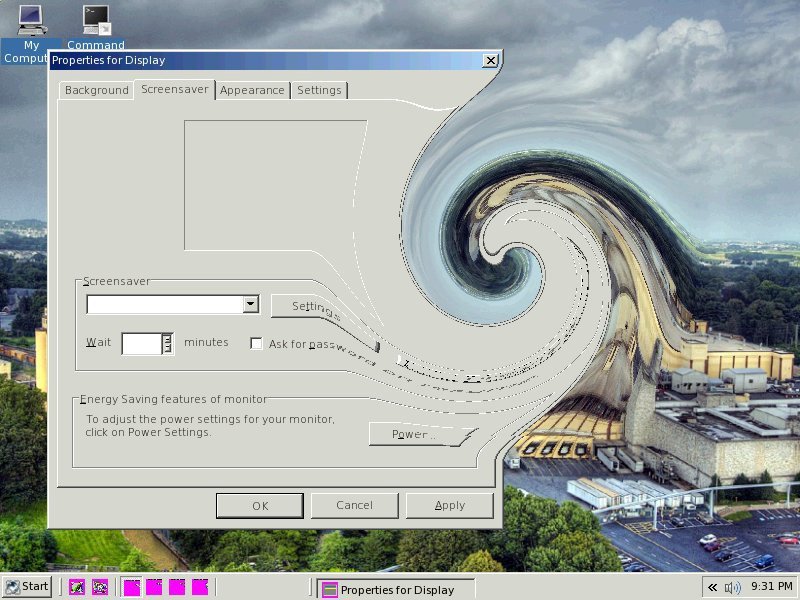Click the first quick launch icon
The height and width of the screenshot is (600, 800).
click(77, 587)
